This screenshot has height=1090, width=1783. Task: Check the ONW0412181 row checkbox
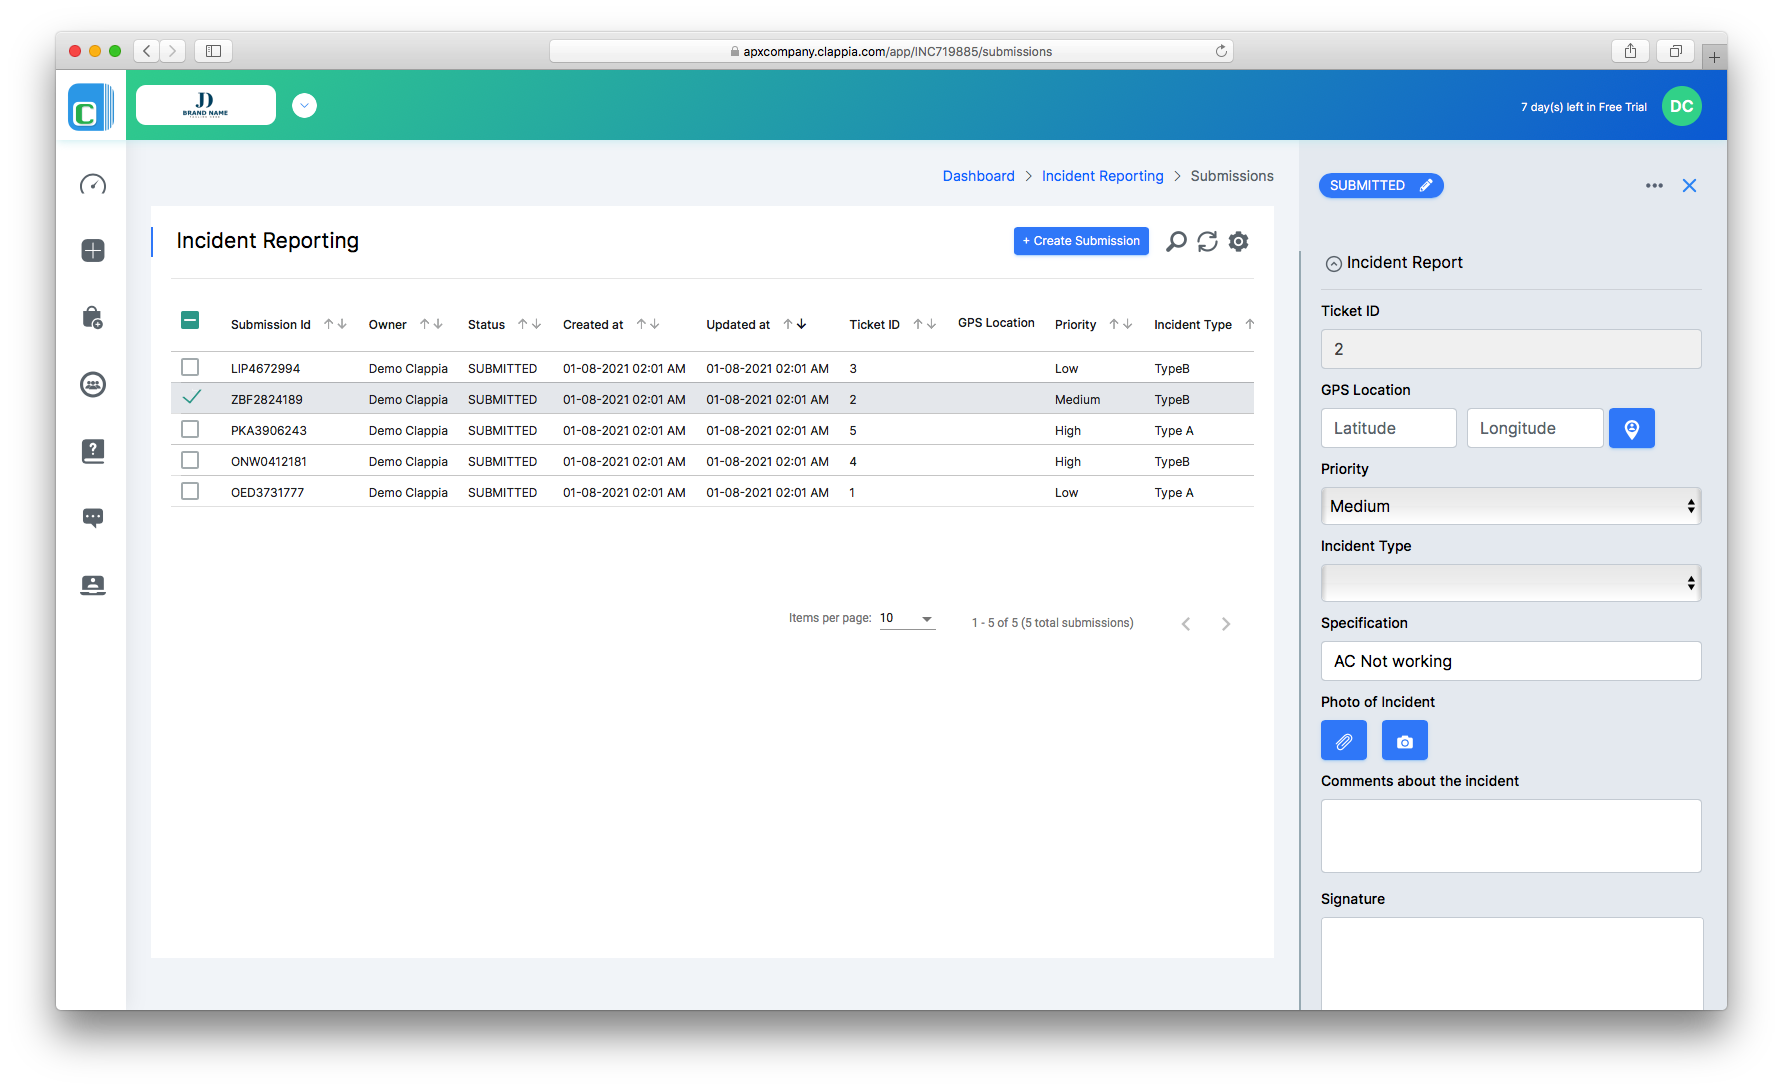tap(190, 460)
